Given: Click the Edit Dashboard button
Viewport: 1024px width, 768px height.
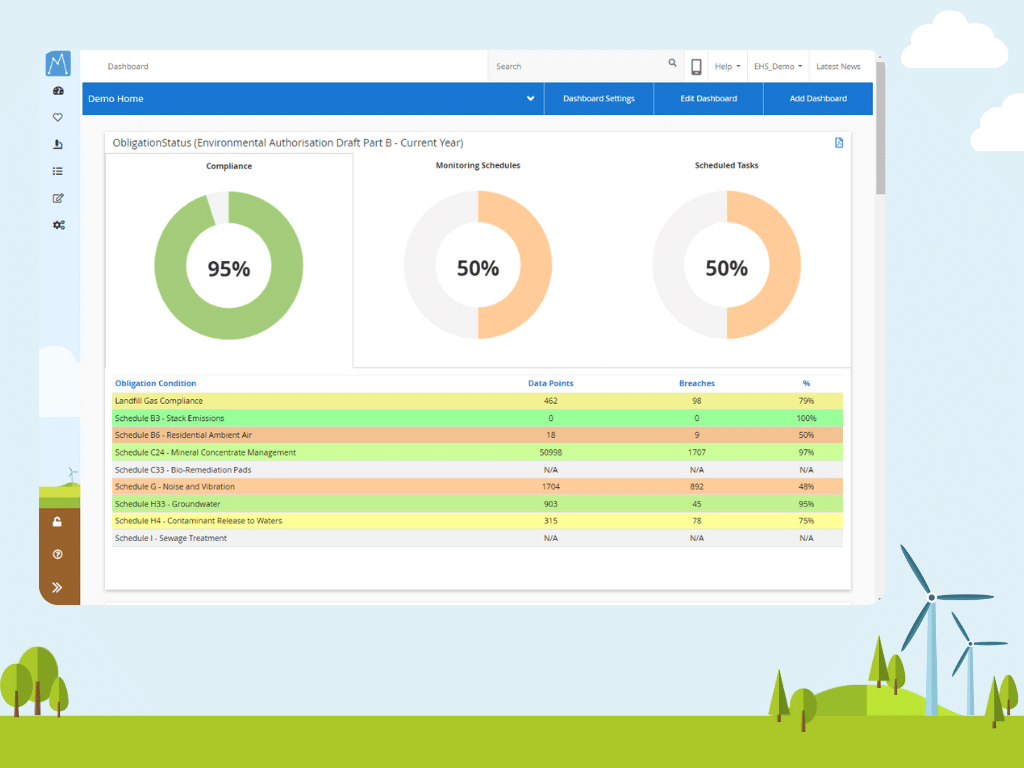Looking at the screenshot, I should (x=708, y=98).
